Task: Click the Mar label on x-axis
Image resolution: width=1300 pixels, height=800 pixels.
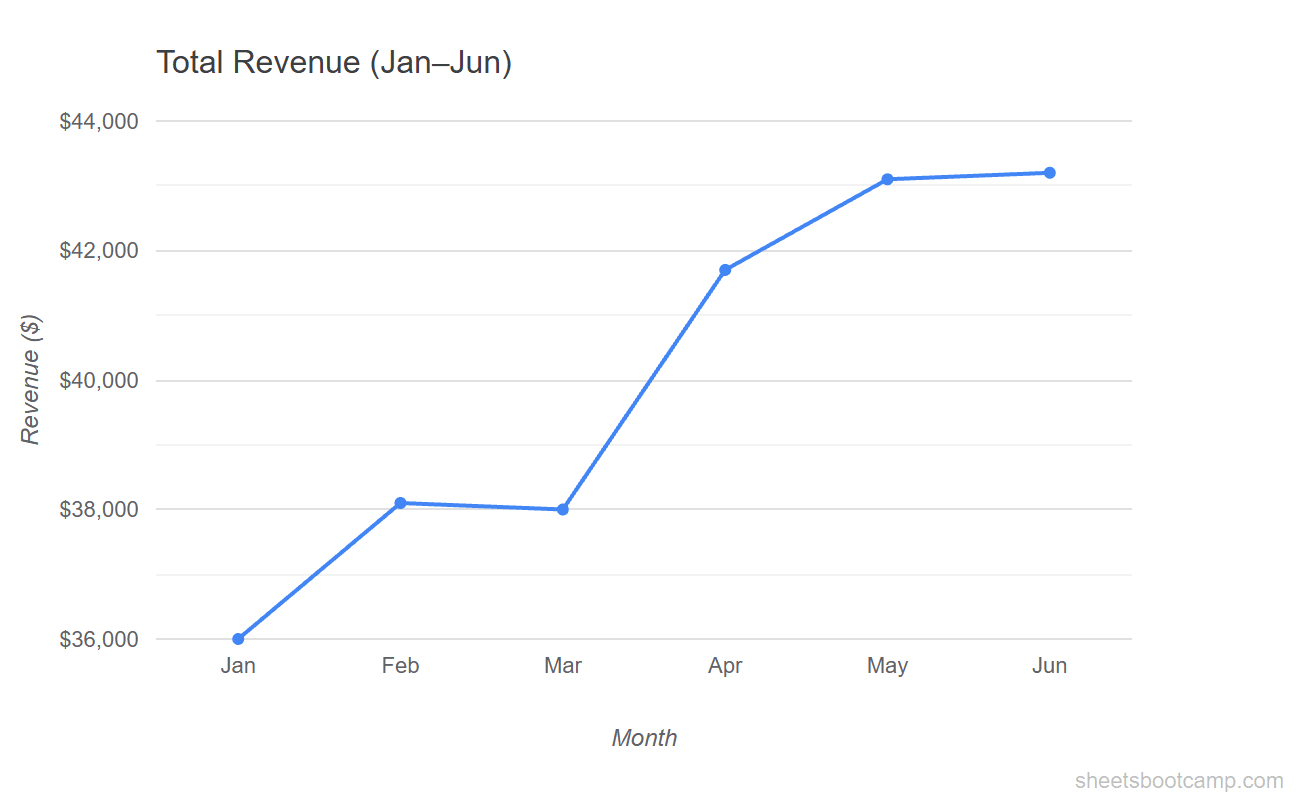Action: tap(563, 665)
